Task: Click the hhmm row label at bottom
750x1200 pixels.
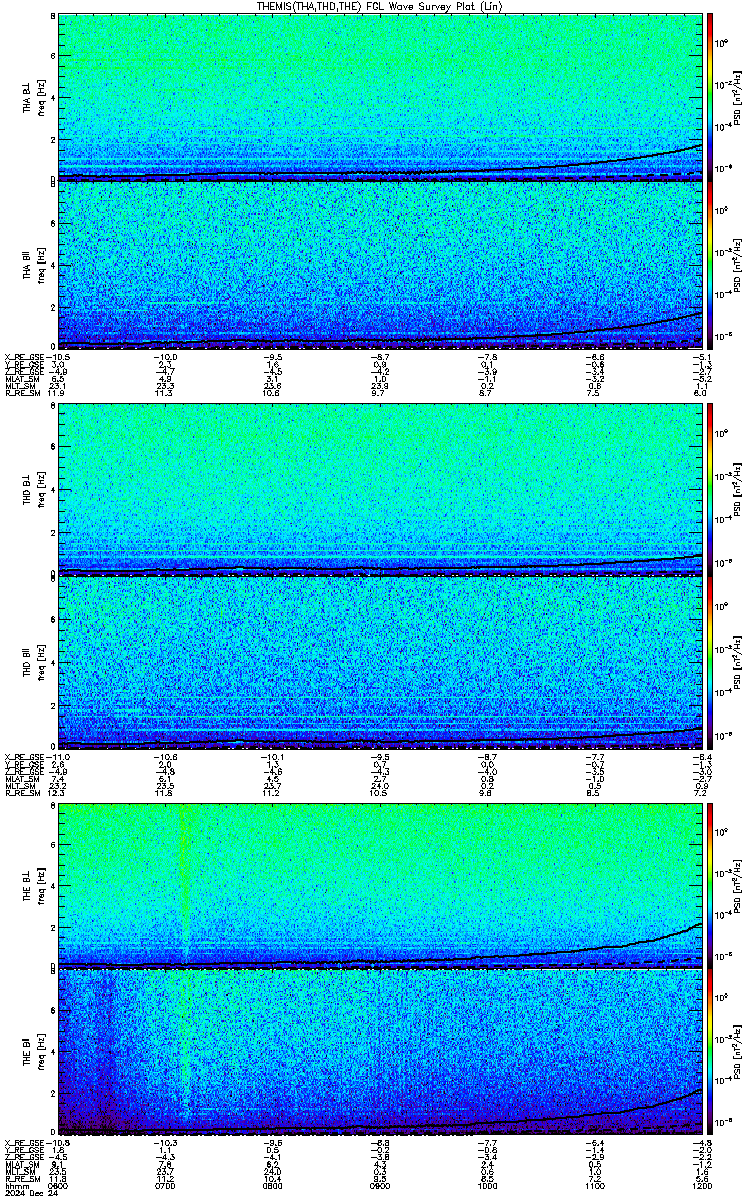Action: click(15, 1186)
